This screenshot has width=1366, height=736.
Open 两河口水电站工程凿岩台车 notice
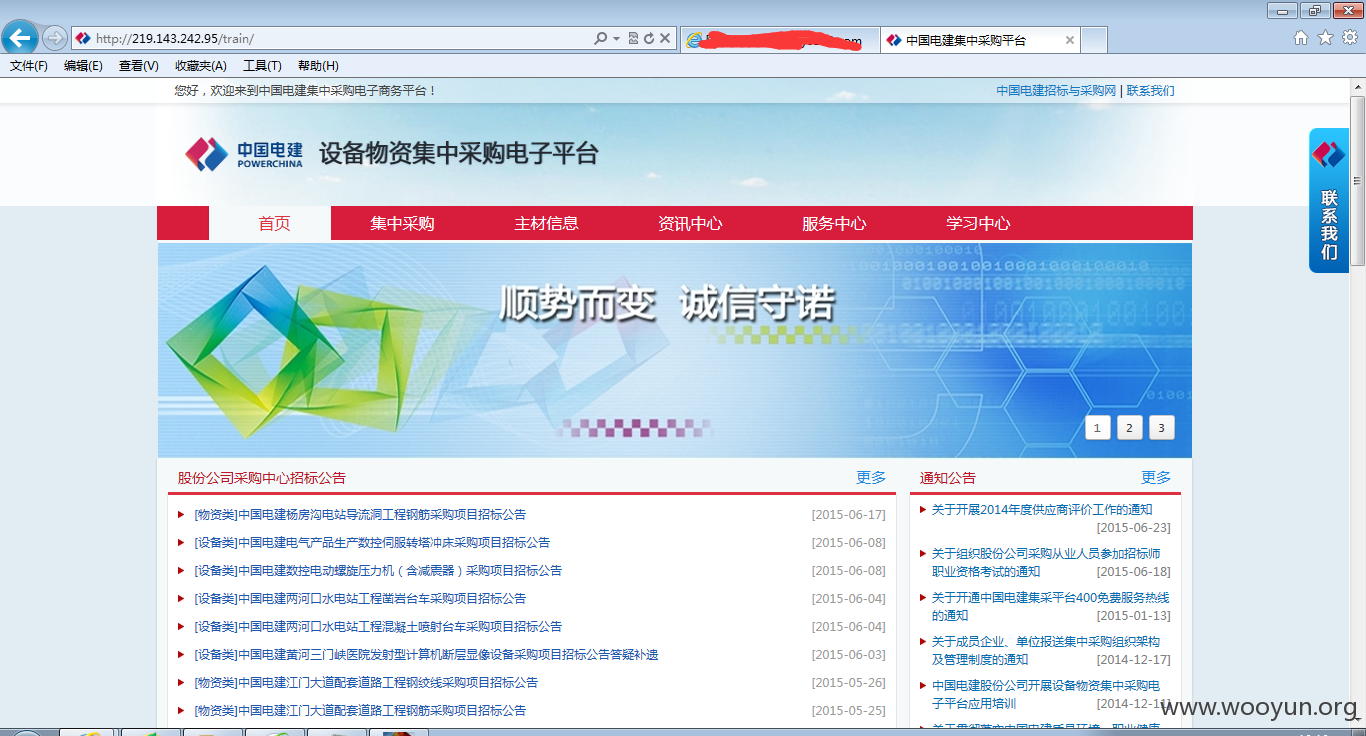click(x=360, y=599)
